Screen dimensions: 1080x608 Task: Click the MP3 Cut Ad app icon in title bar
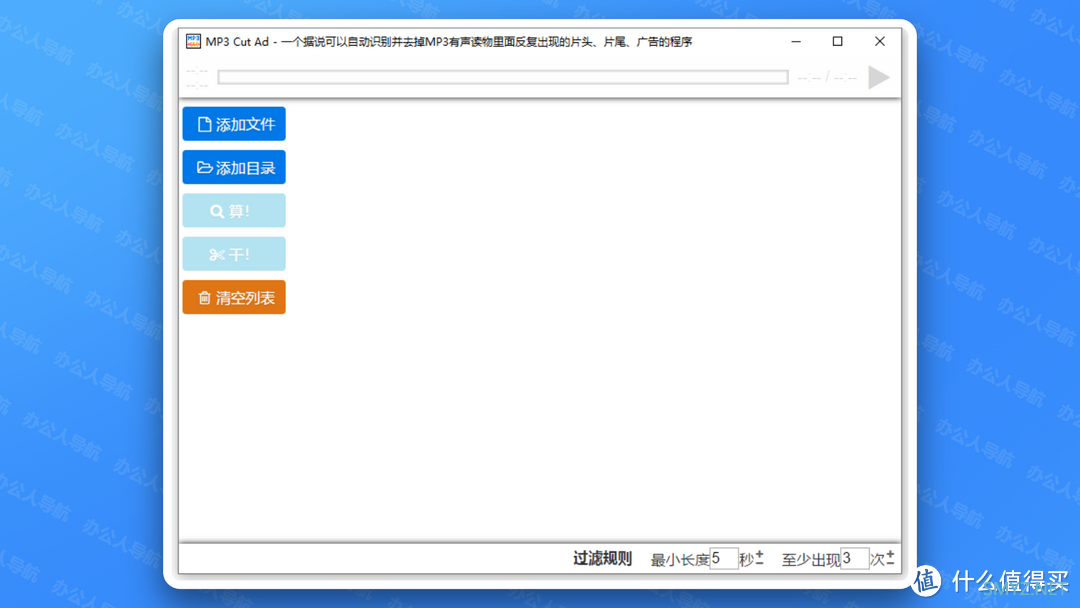[x=193, y=41]
